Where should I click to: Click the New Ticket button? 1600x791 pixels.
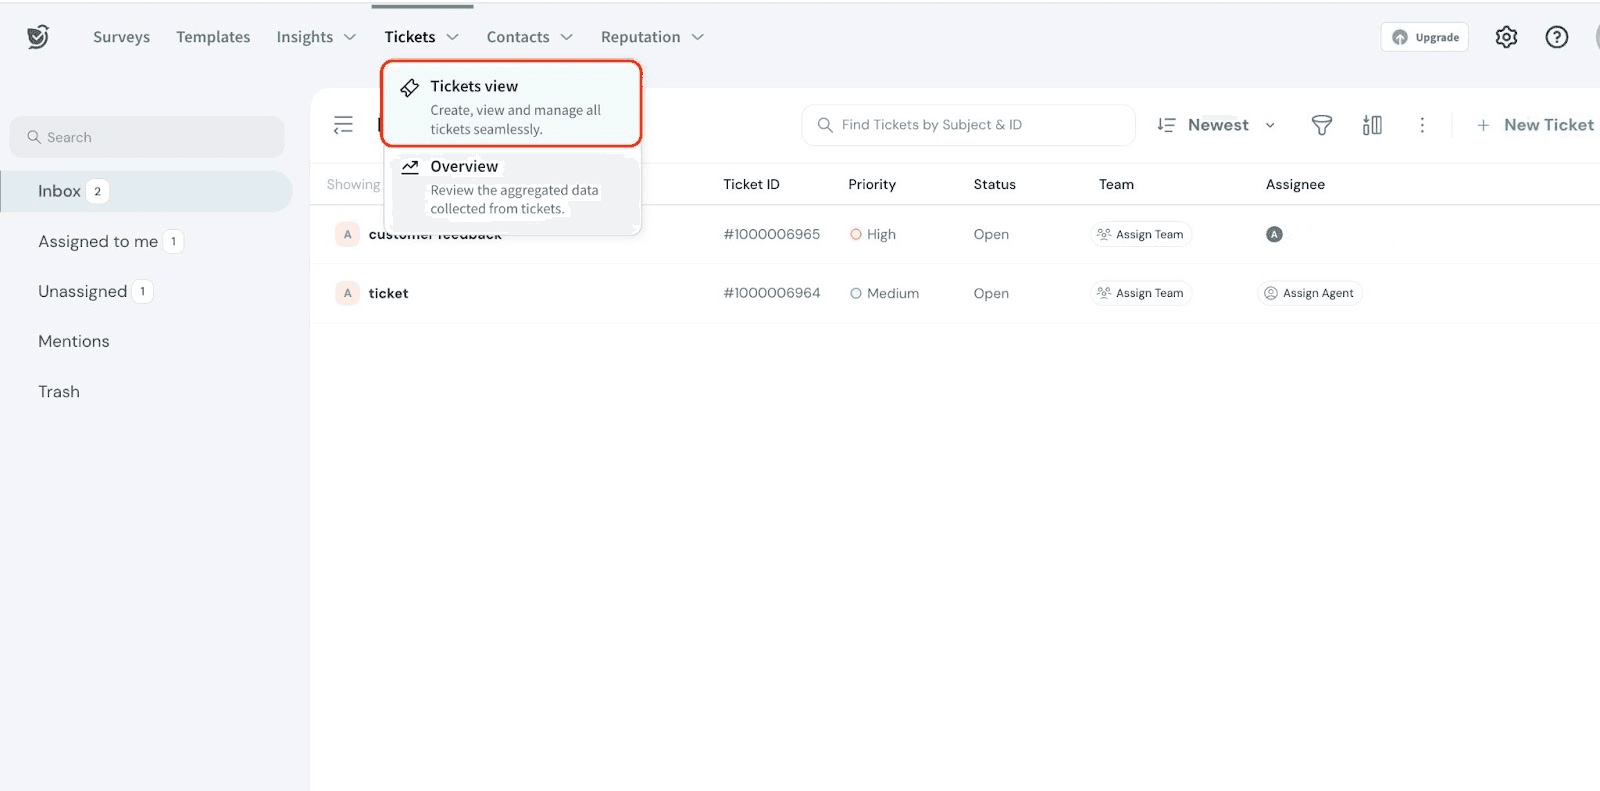(x=1535, y=125)
